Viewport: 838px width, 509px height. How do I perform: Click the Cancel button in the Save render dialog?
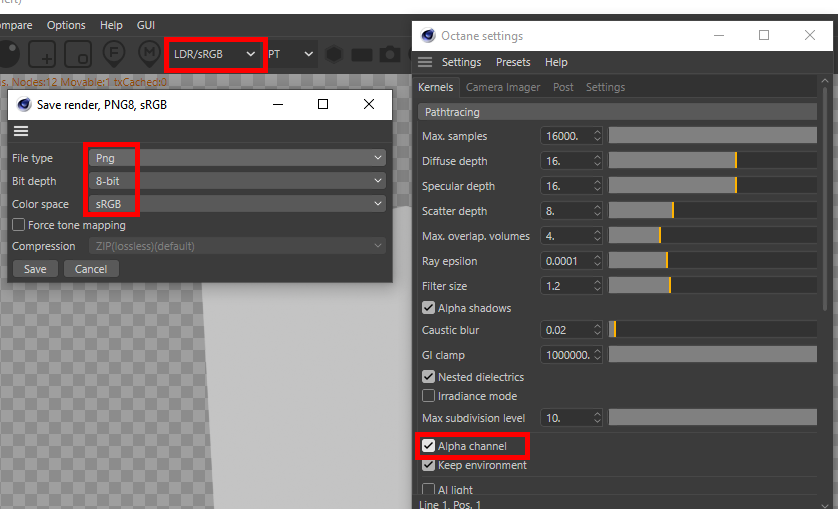pos(91,269)
